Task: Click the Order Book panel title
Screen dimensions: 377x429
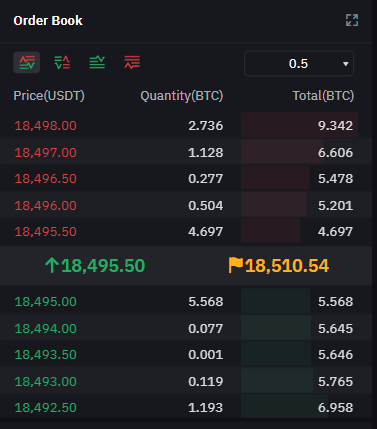Action: pyautogui.click(x=48, y=21)
